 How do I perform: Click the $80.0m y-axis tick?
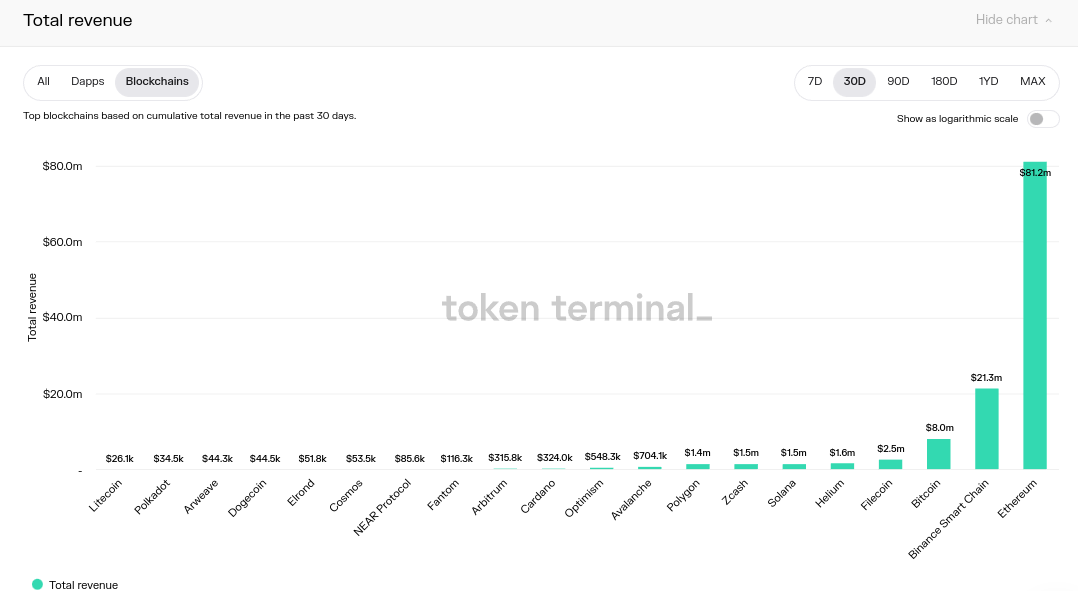63,166
